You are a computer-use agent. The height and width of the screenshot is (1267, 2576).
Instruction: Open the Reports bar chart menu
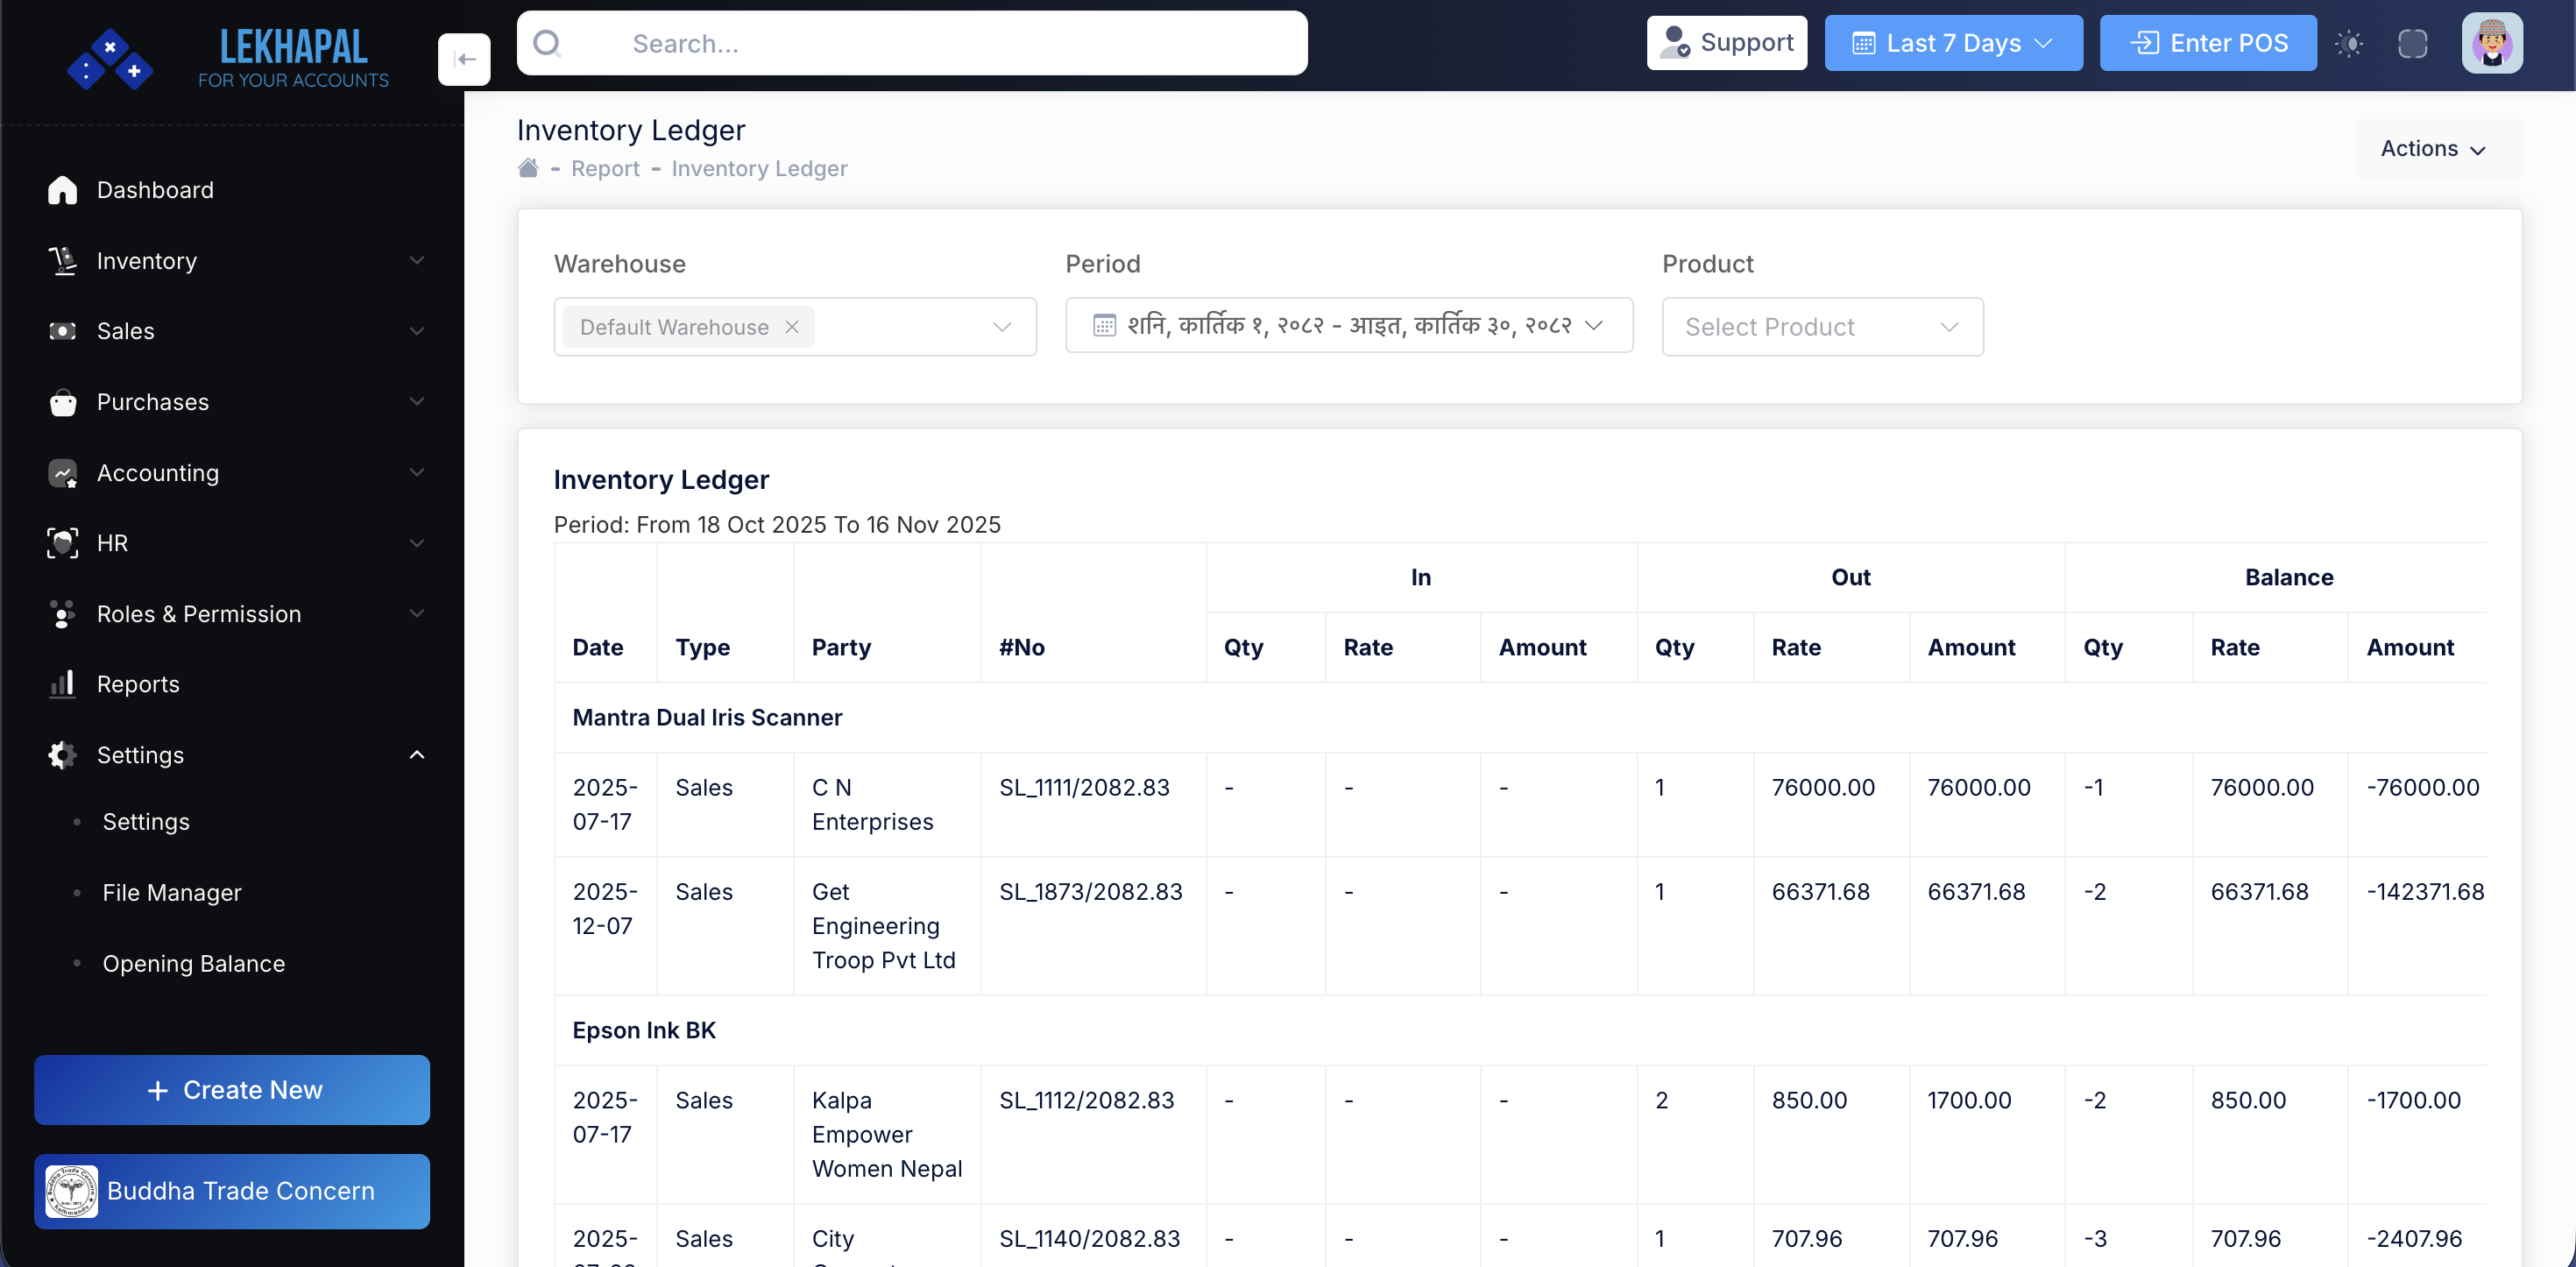pos(62,684)
